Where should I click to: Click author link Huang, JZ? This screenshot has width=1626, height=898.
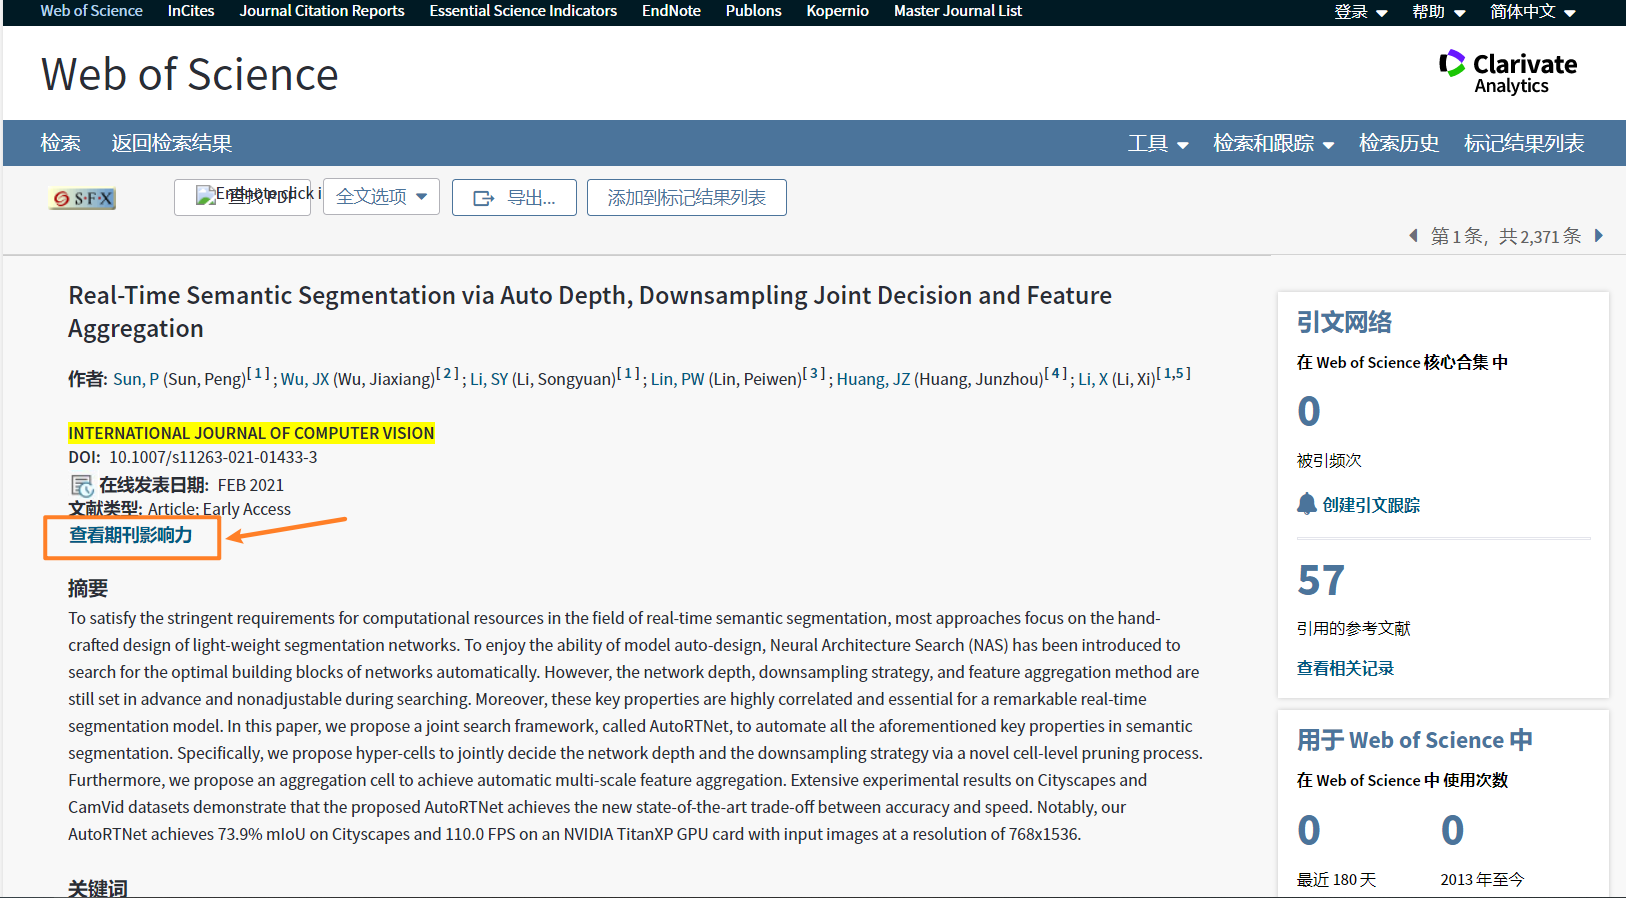873,379
